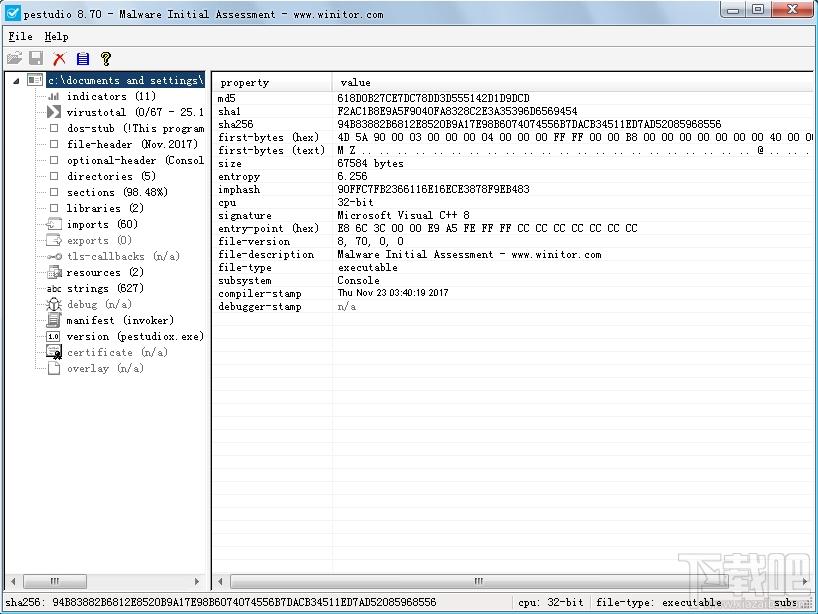Image resolution: width=818 pixels, height=614 pixels.
Task: Click the entry-point (hex) property label
Action: pyautogui.click(x=268, y=228)
